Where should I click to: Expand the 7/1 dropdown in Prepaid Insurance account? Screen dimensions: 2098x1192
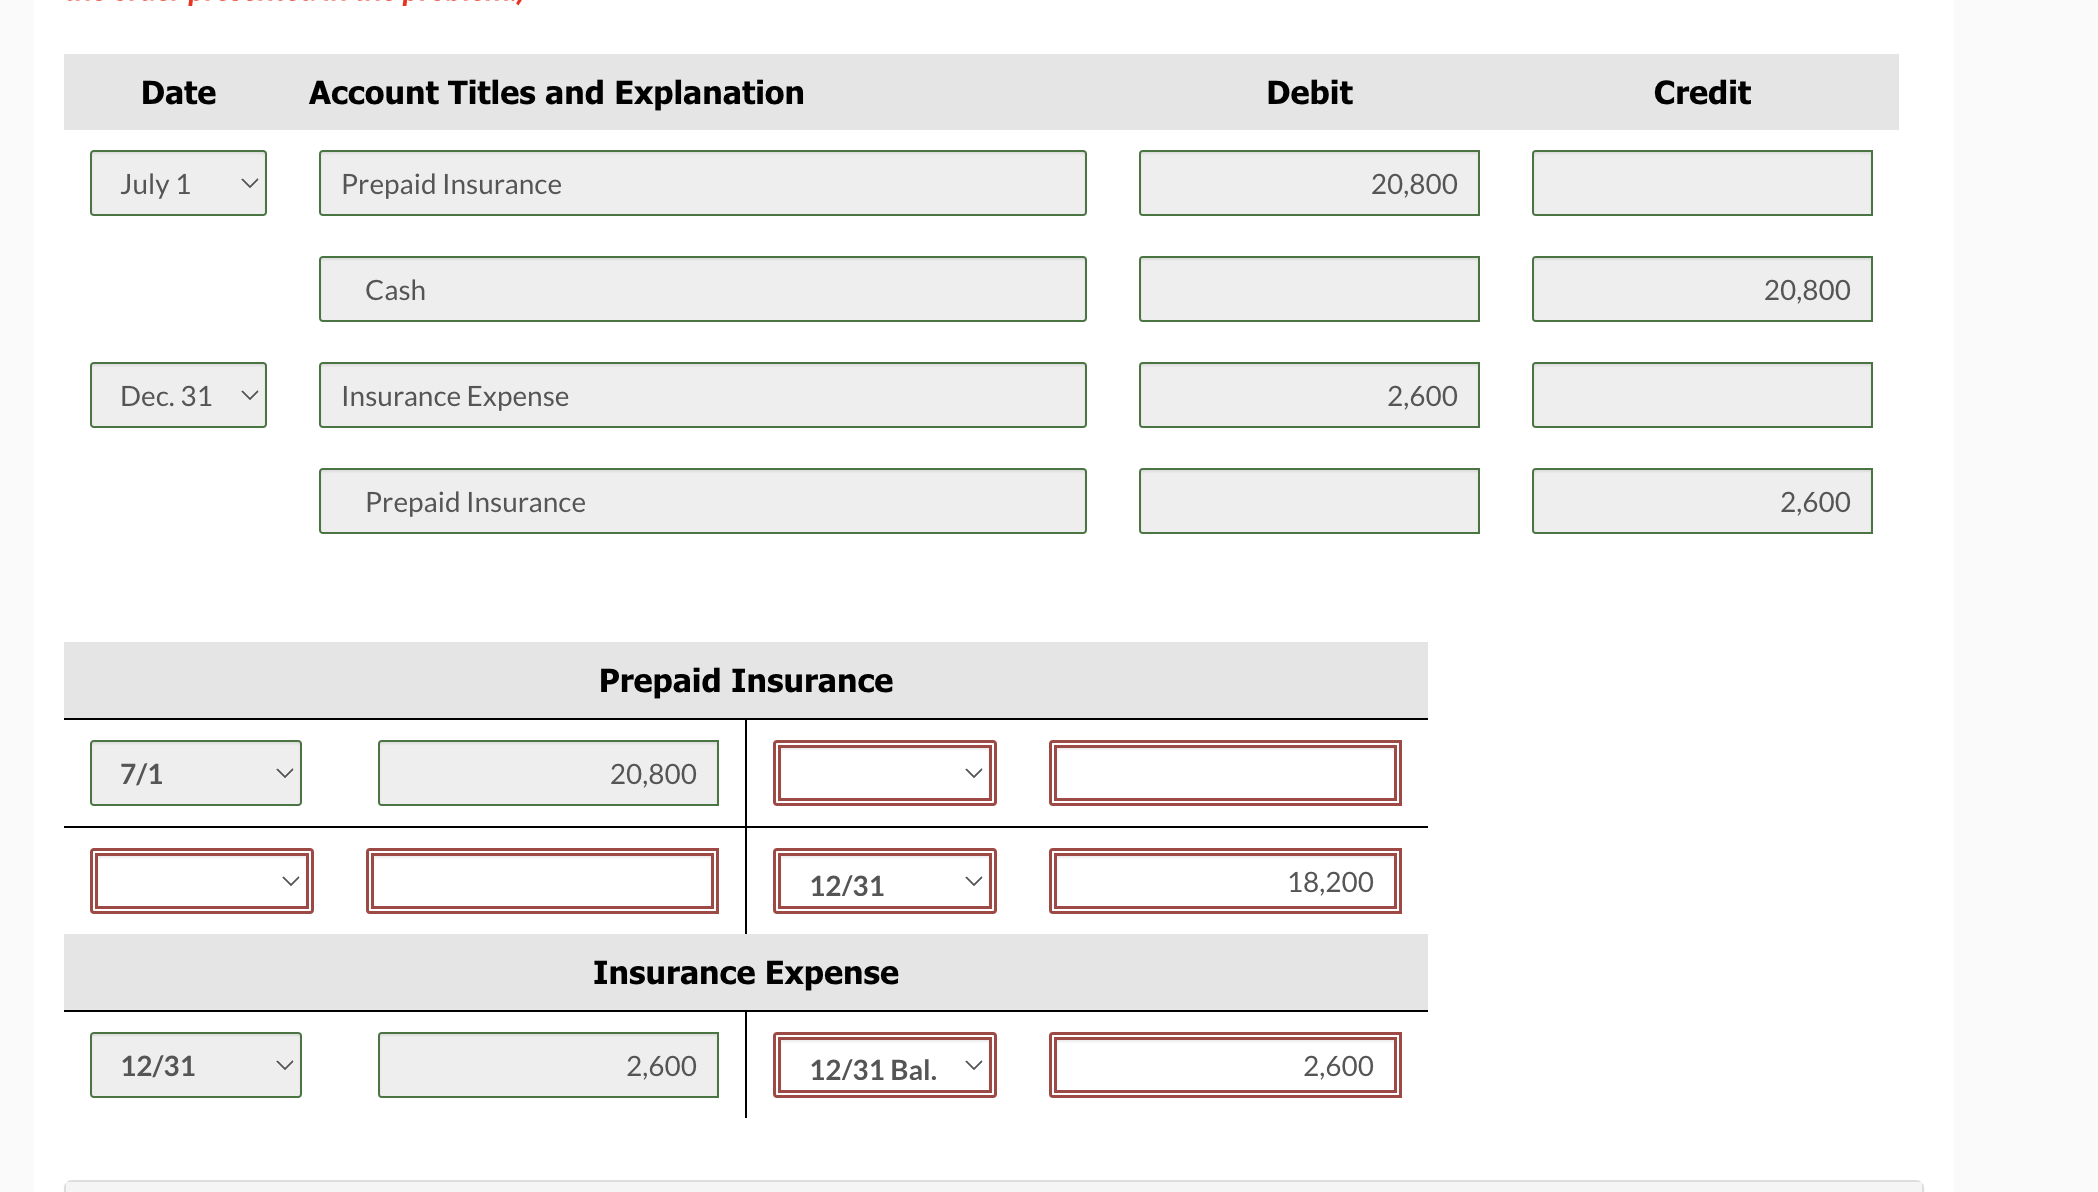pyautogui.click(x=195, y=772)
